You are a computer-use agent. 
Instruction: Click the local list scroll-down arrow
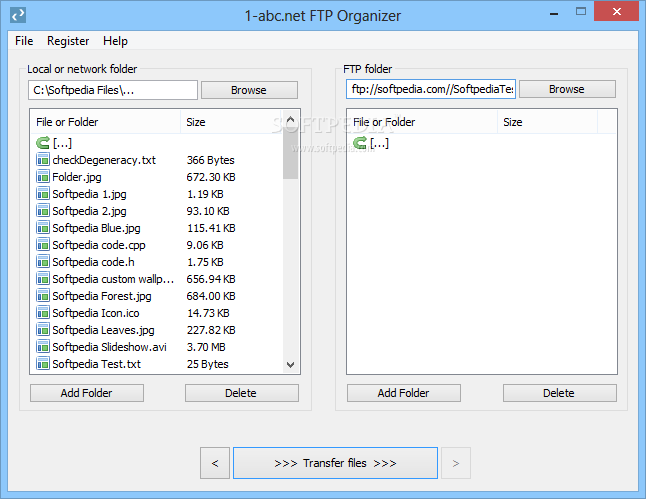click(x=290, y=365)
